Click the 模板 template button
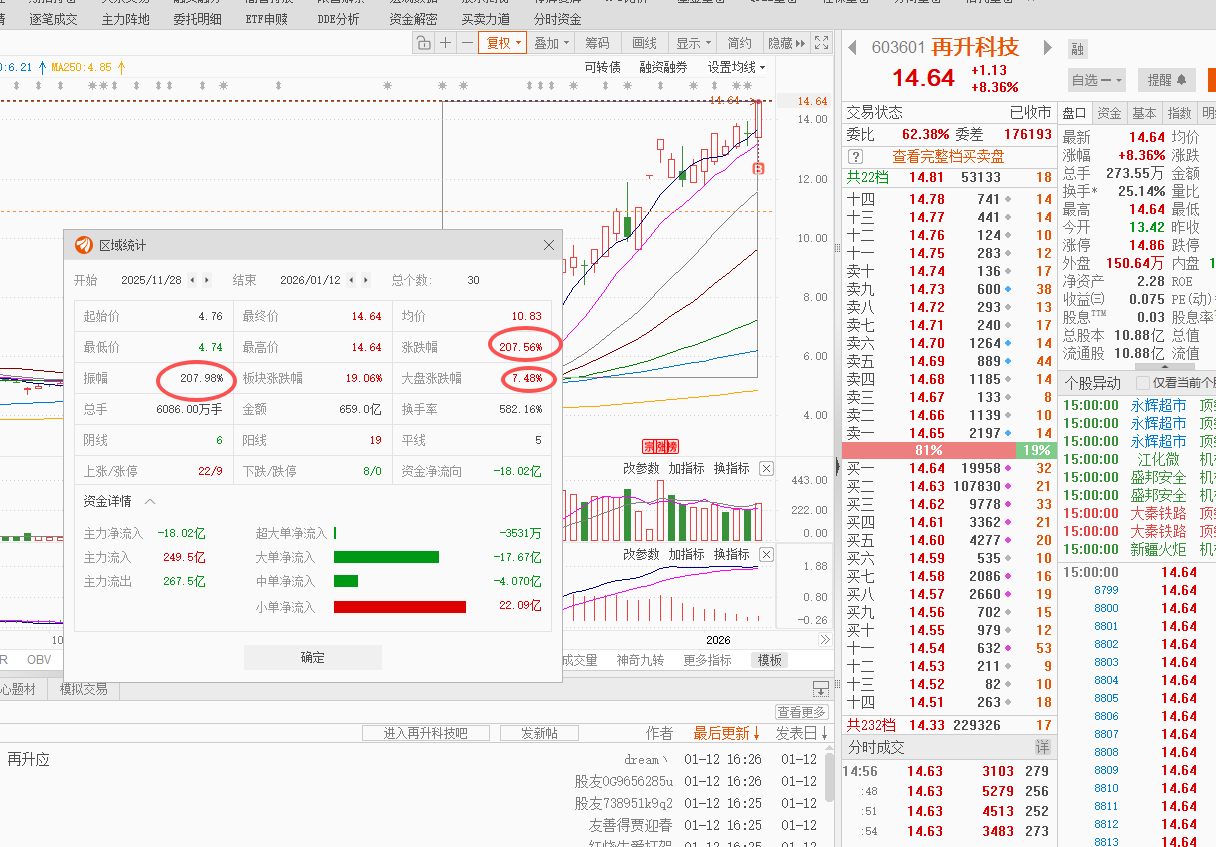The width and height of the screenshot is (1216, 847). 770,660
